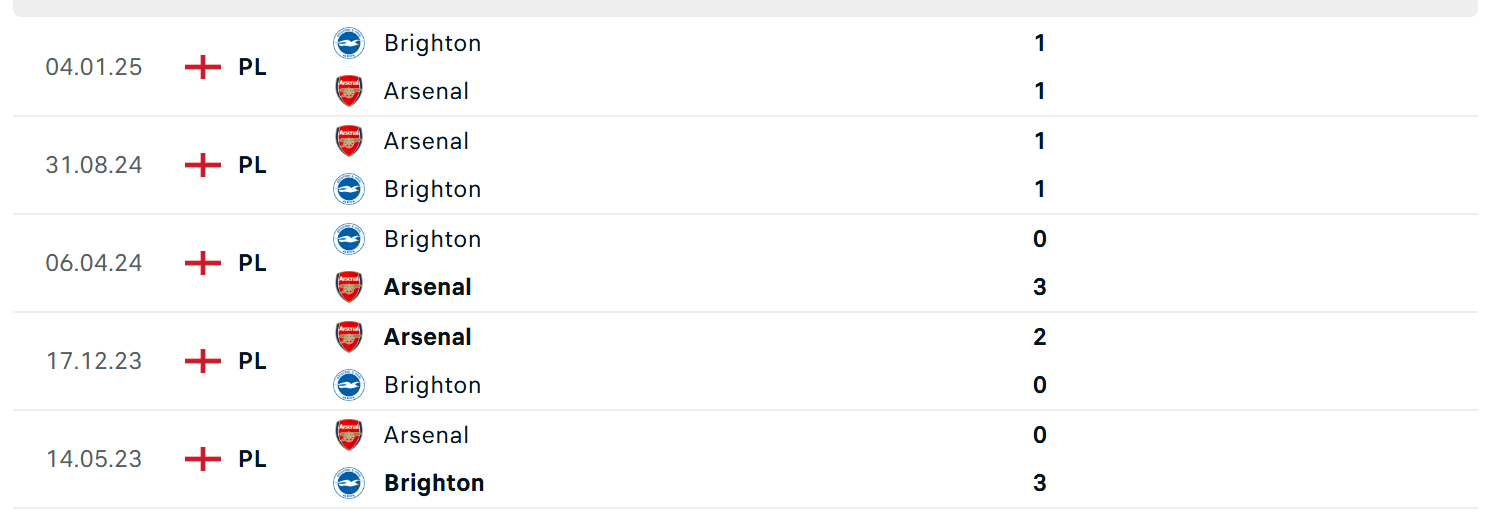Image resolution: width=1495 pixels, height=518 pixels.
Task: Click England flag icon for 14.05.23 match
Action: (x=203, y=459)
